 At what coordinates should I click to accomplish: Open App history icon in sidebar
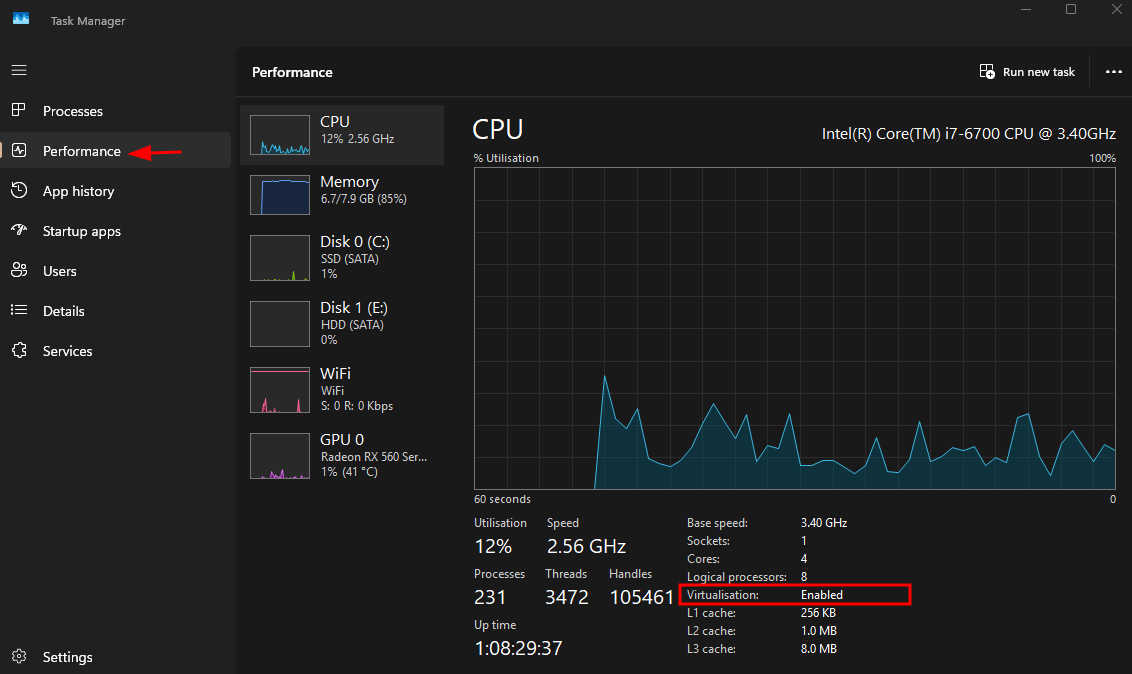point(19,190)
